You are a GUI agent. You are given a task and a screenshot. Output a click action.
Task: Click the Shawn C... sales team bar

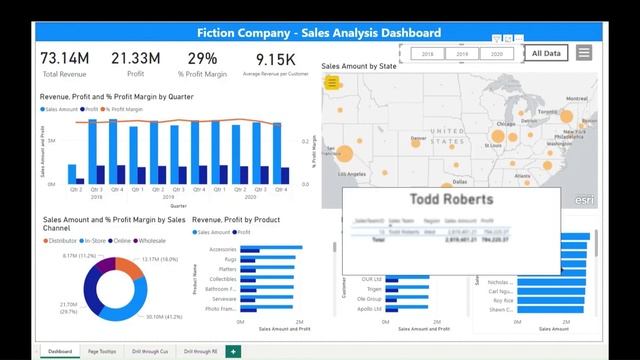coord(550,310)
